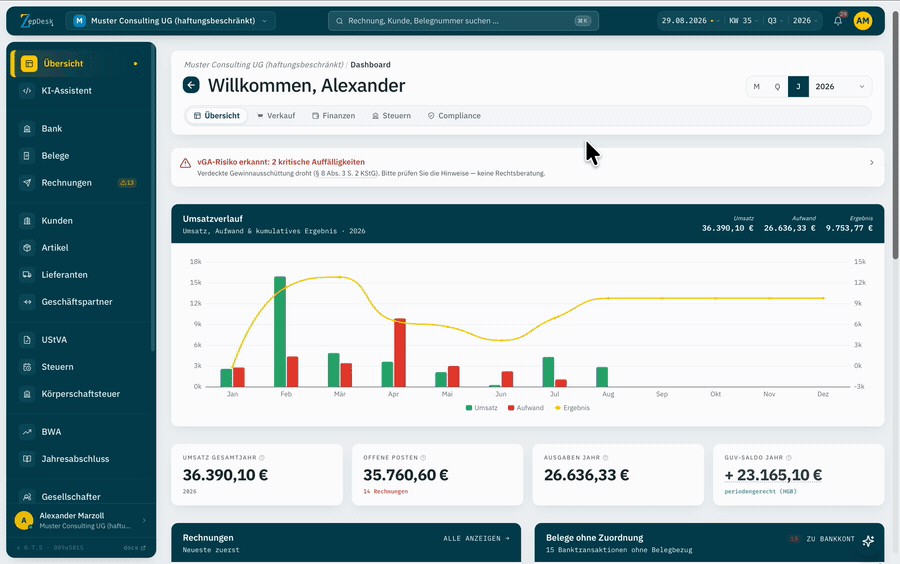Image resolution: width=900 pixels, height=564 pixels.
Task: Open the docs external link
Action: point(134,547)
